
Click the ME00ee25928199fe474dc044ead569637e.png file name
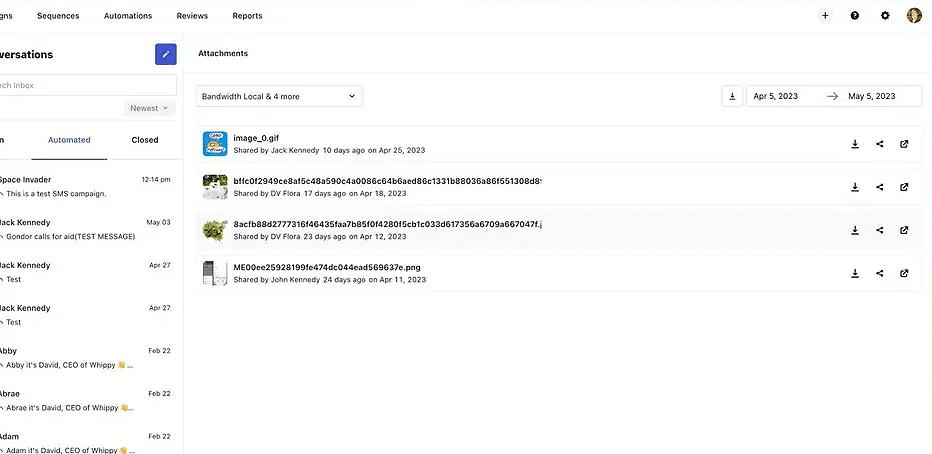(327, 267)
